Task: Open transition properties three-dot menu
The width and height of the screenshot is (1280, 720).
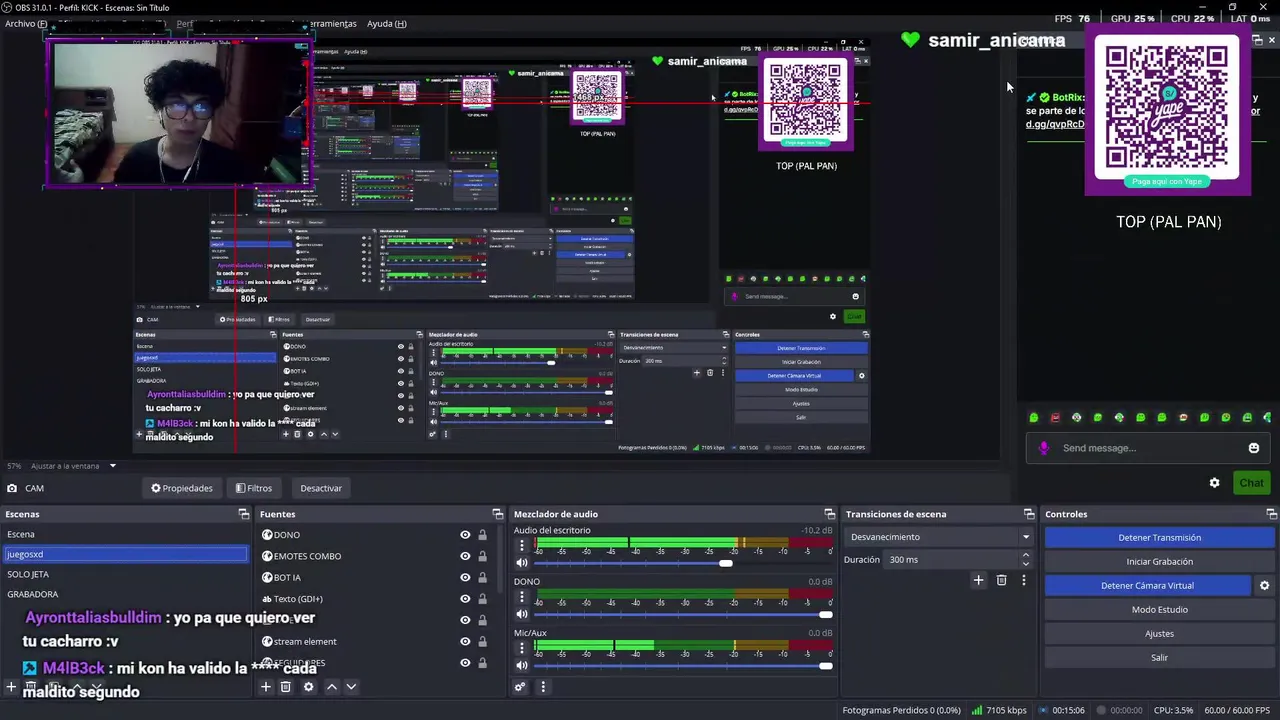Action: tap(1023, 580)
